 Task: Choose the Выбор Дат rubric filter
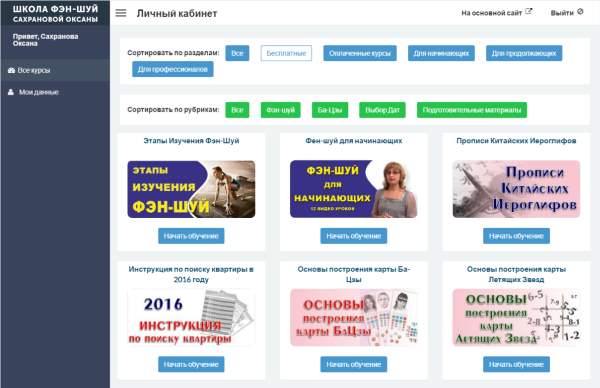pos(382,110)
